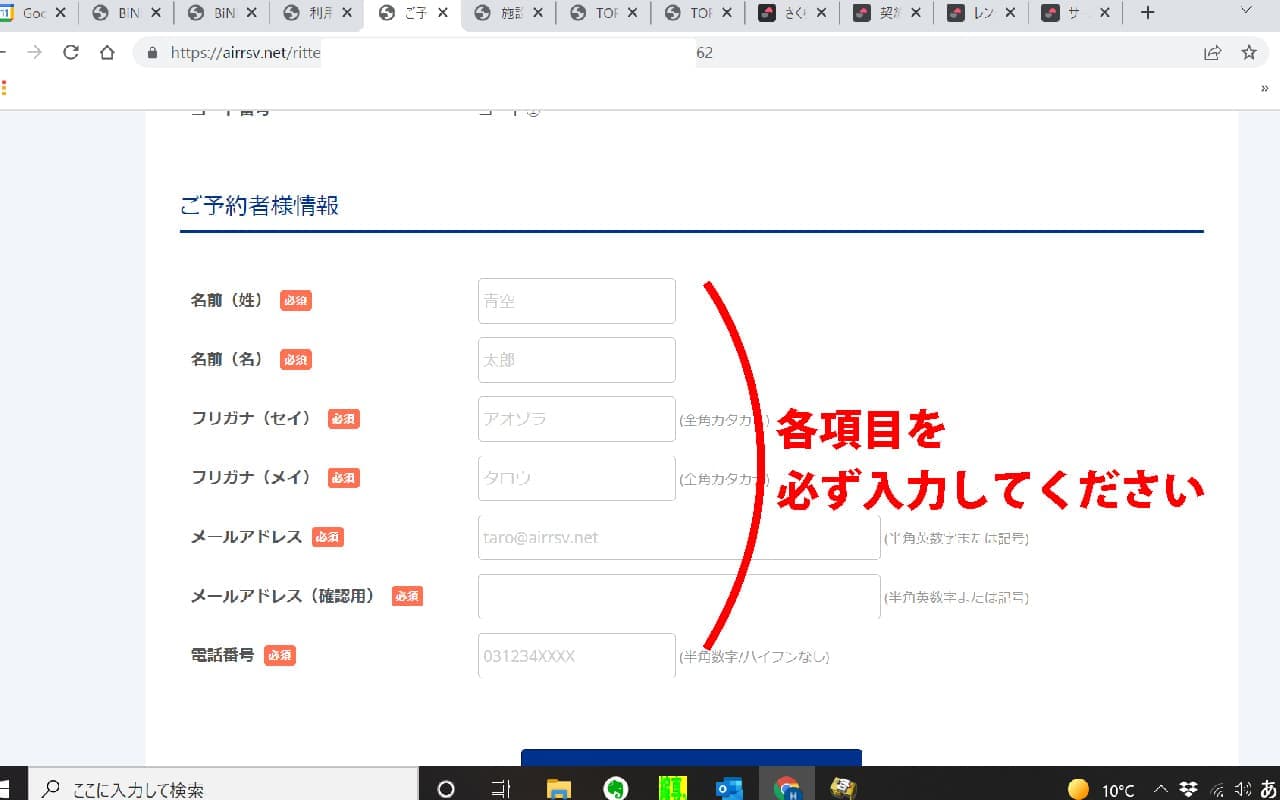Click the blue button below the form
The height and width of the screenshot is (800, 1280).
pyautogui.click(x=690, y=758)
